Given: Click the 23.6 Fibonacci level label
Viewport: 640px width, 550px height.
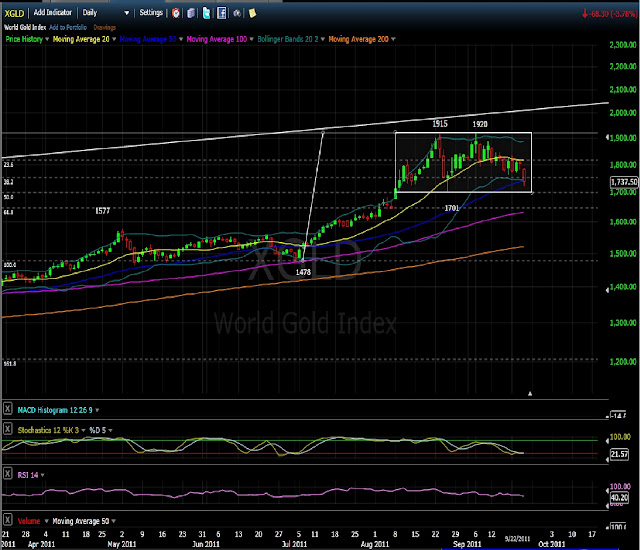Looking at the screenshot, I should point(9,165).
